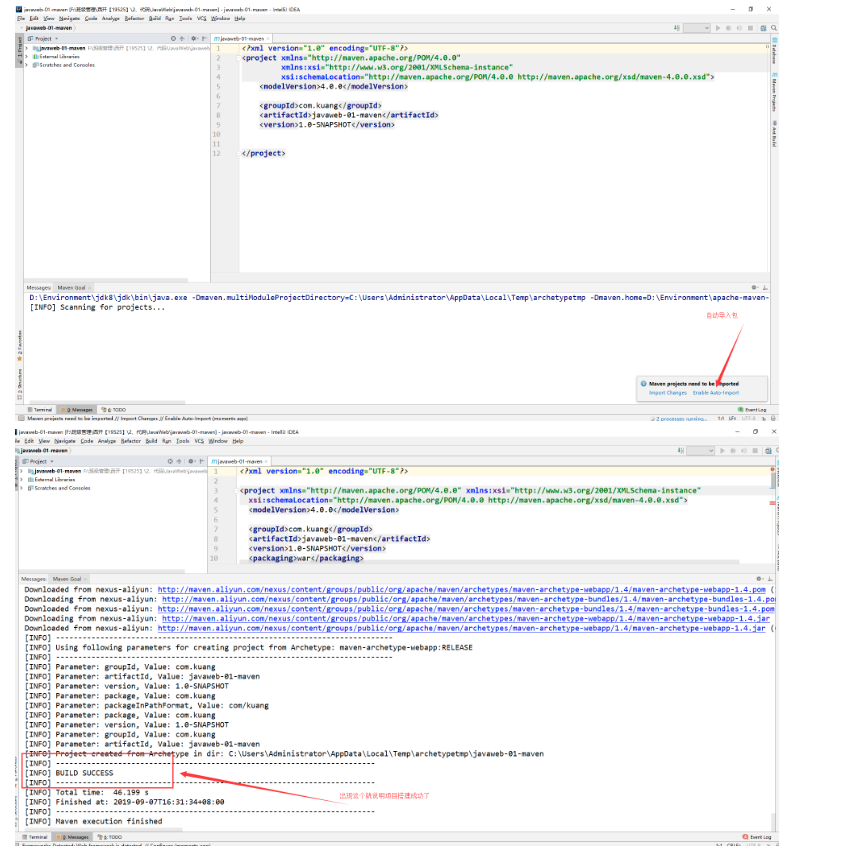Open File menu in upper IDEA window
This screenshot has height=858, width=845.
click(x=21, y=19)
